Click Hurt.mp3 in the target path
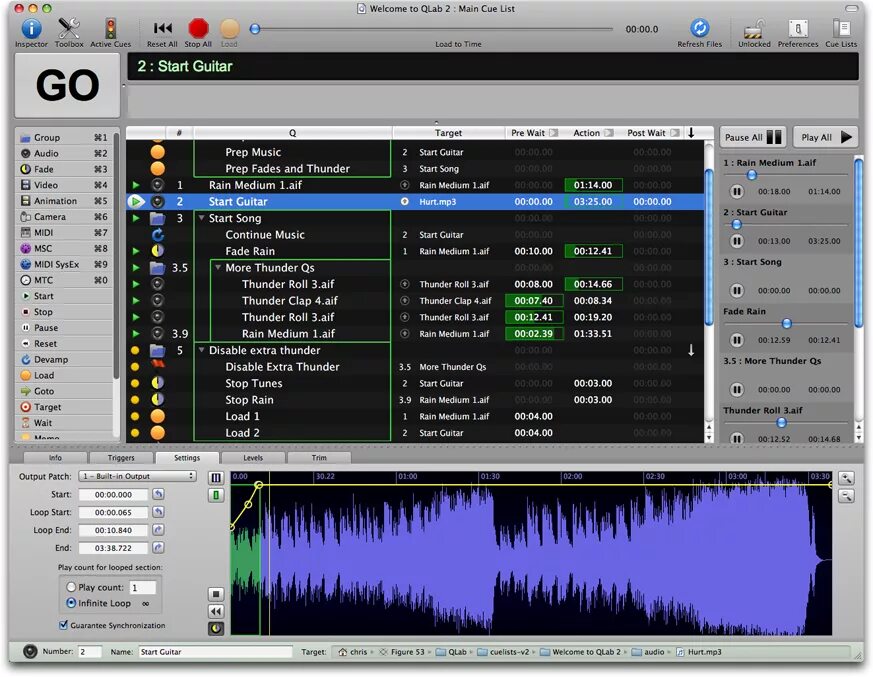This screenshot has height=677, width=873. (x=699, y=652)
